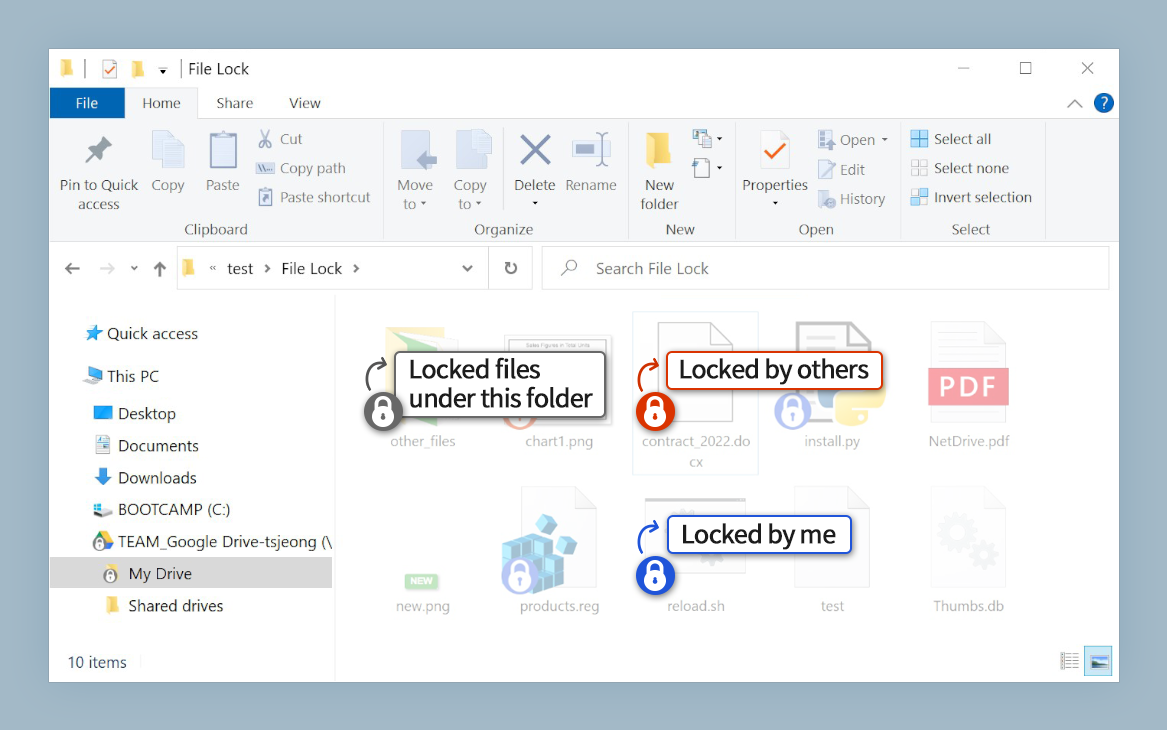Switch to the View ribbon tab
This screenshot has width=1167, height=730.
(305, 103)
